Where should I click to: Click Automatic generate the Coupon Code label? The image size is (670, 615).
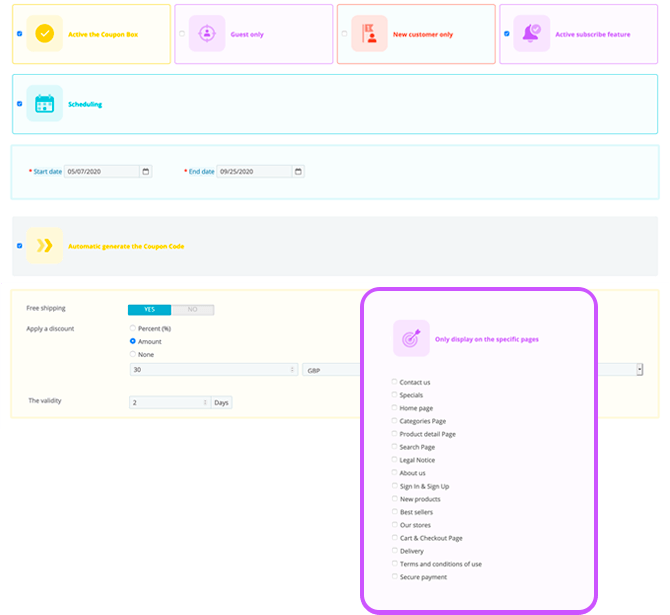click(126, 246)
